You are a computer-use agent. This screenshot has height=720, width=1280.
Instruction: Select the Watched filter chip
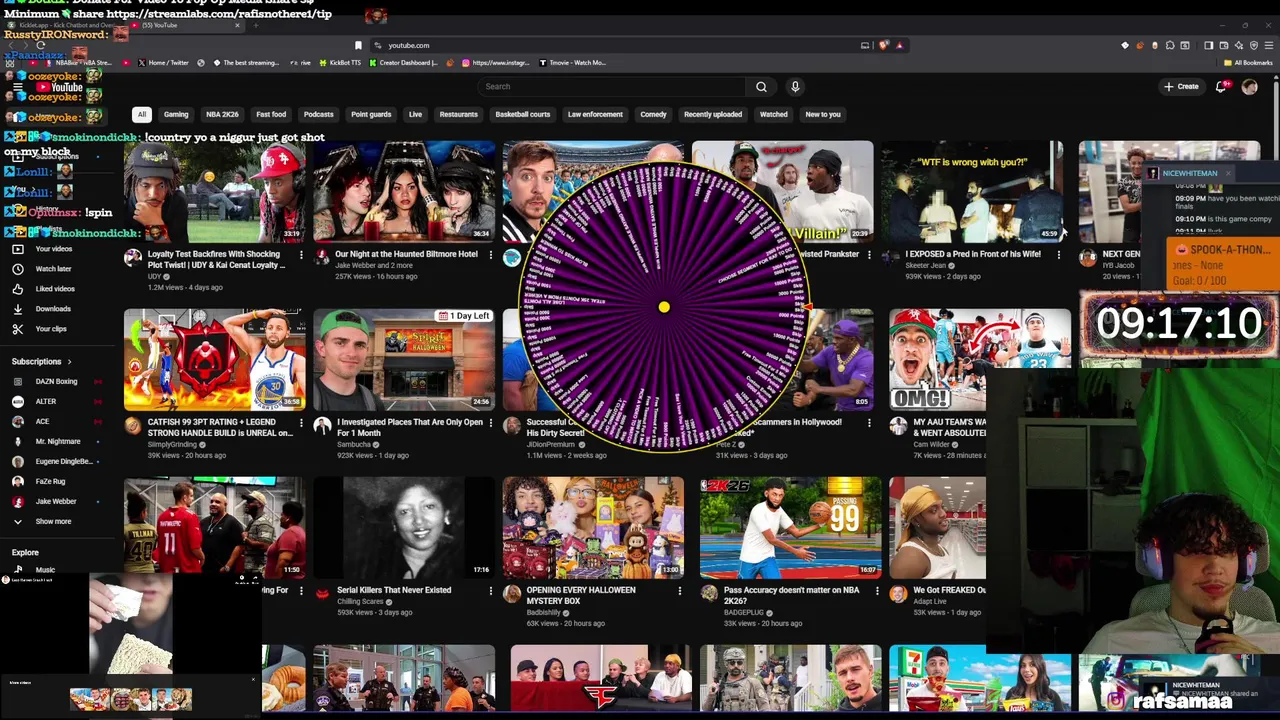pos(774,114)
